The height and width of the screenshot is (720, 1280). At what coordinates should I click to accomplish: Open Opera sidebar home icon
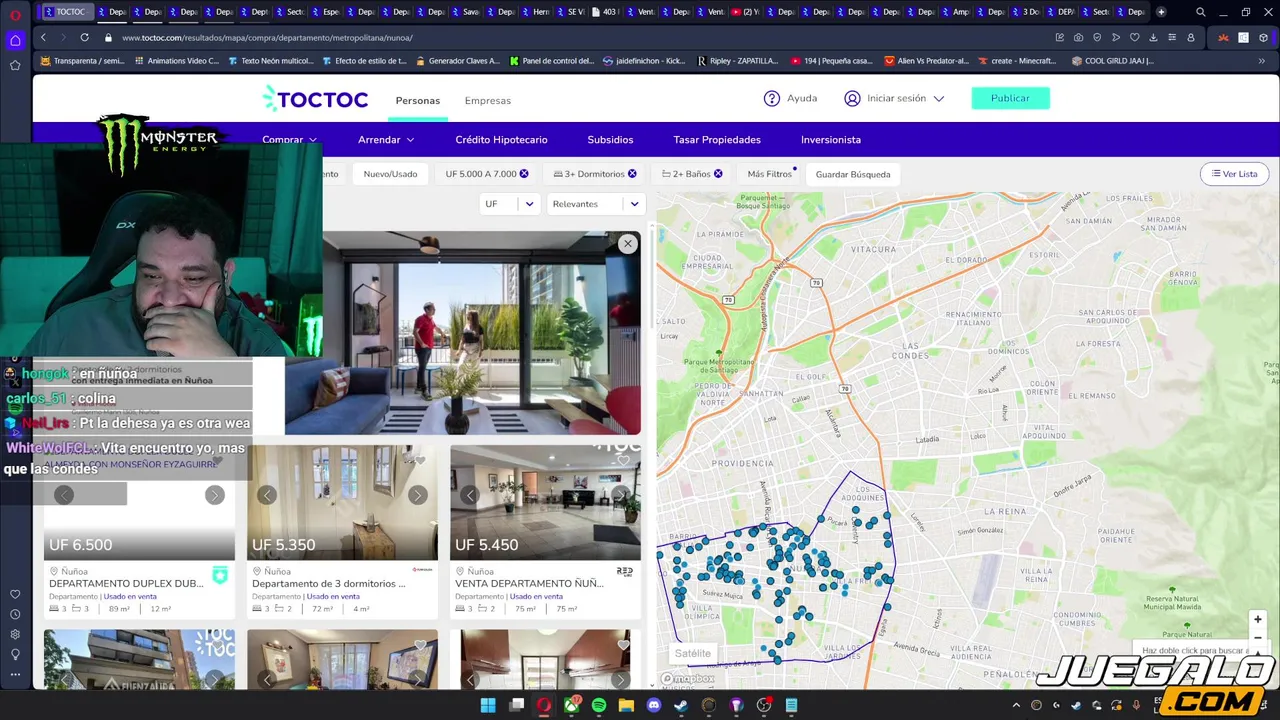(15, 40)
